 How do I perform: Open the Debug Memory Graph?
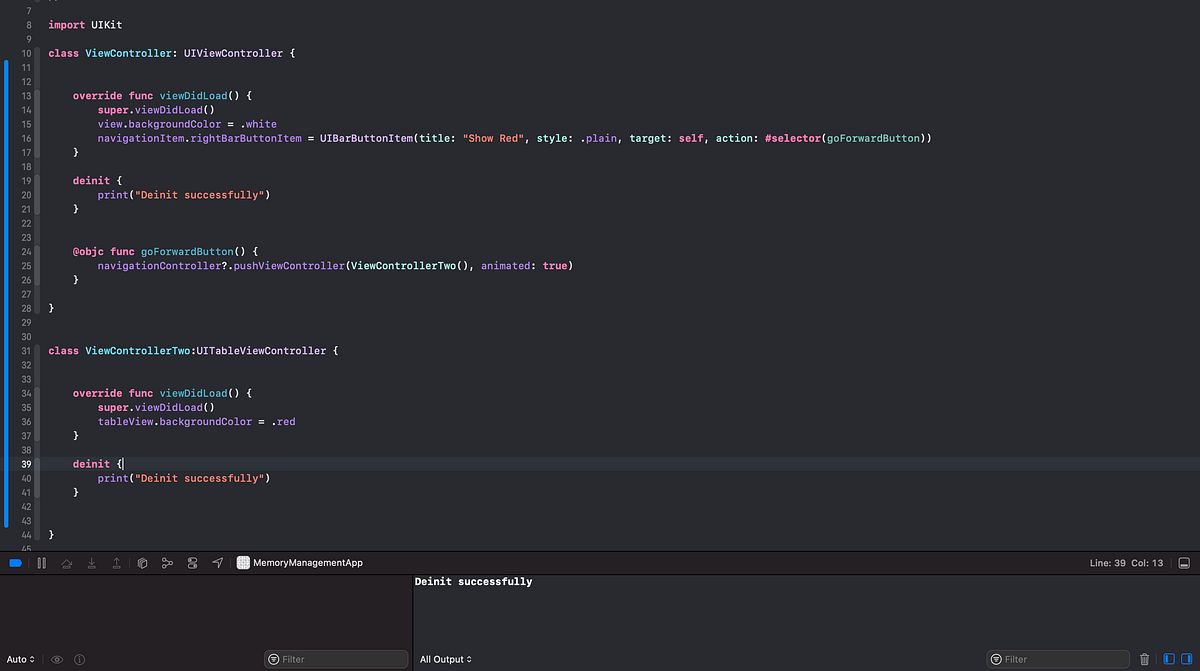coord(167,562)
